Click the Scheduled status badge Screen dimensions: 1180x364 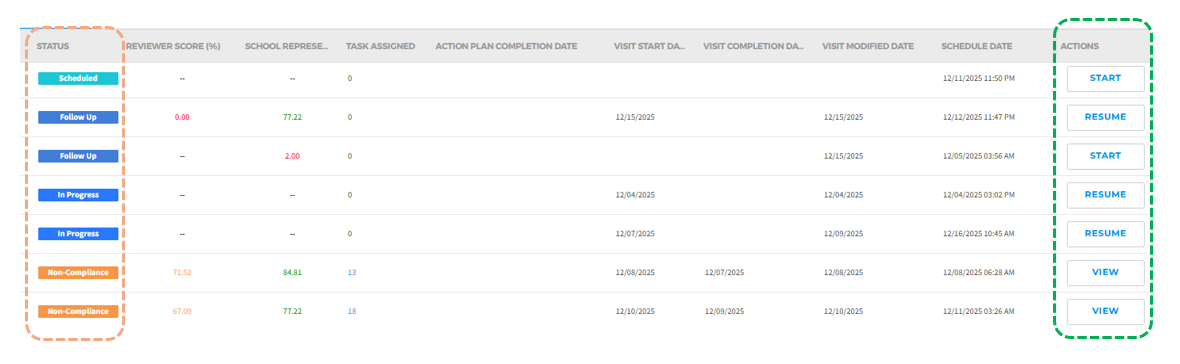[78, 78]
